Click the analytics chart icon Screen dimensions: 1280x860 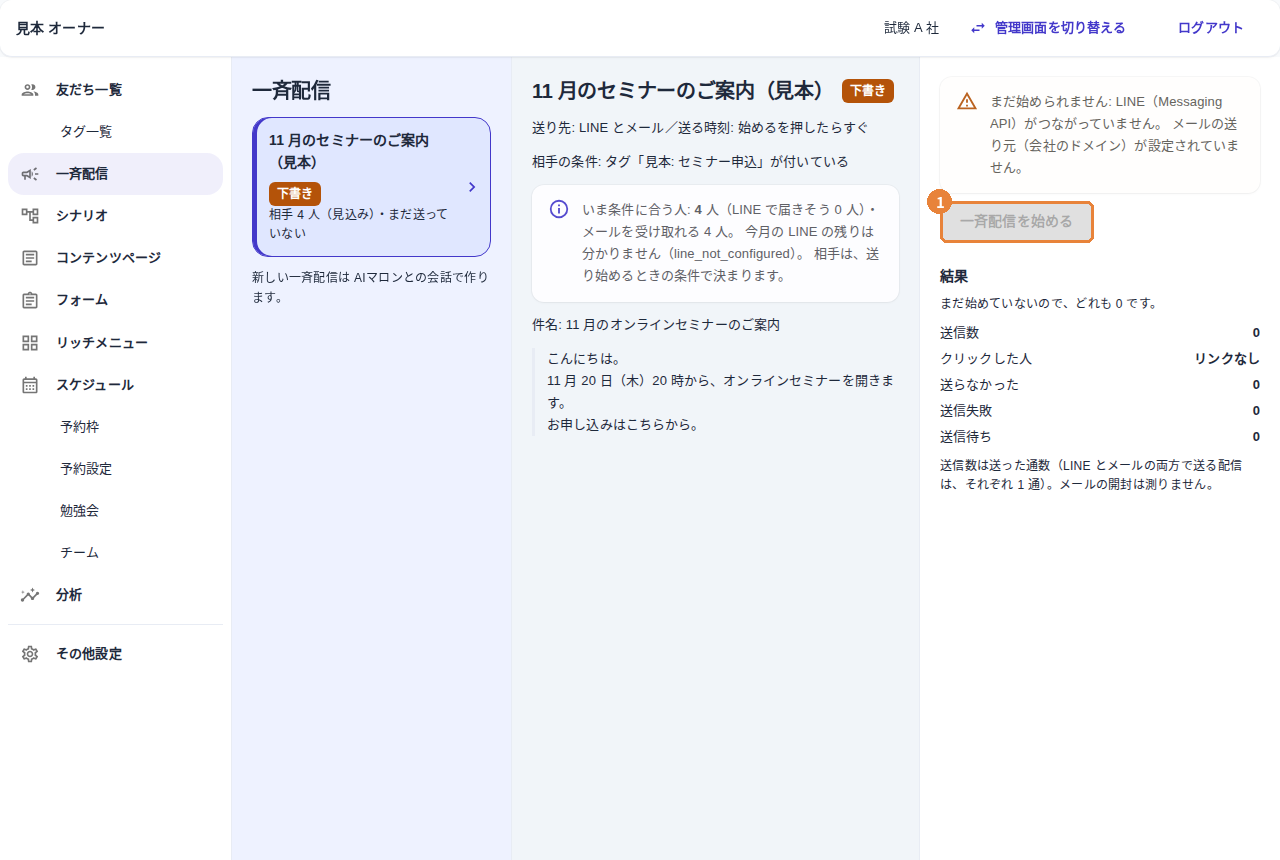30,595
